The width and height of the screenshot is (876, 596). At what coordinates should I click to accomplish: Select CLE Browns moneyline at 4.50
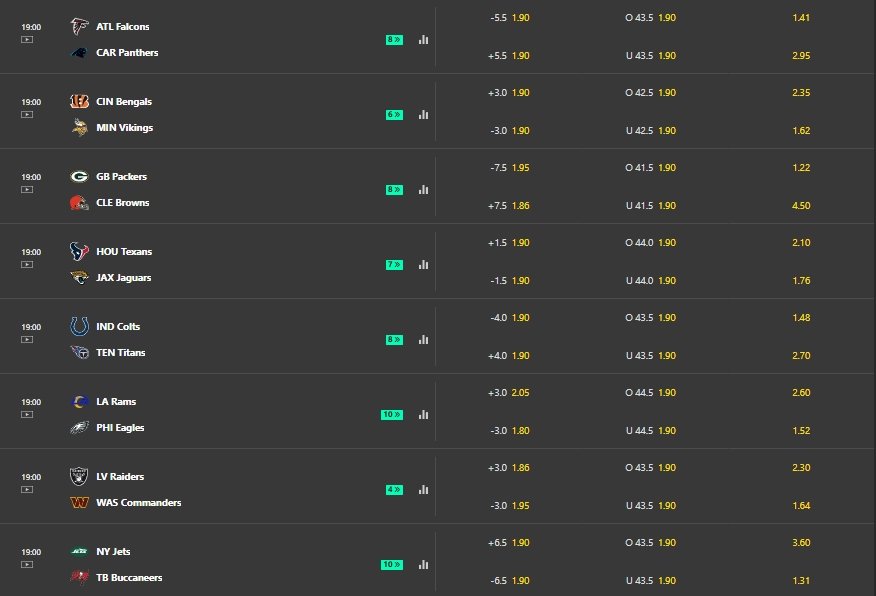[801, 206]
